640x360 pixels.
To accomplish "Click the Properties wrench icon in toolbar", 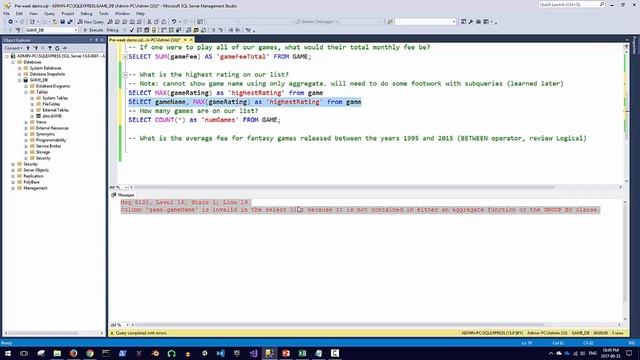I will (471, 22).
